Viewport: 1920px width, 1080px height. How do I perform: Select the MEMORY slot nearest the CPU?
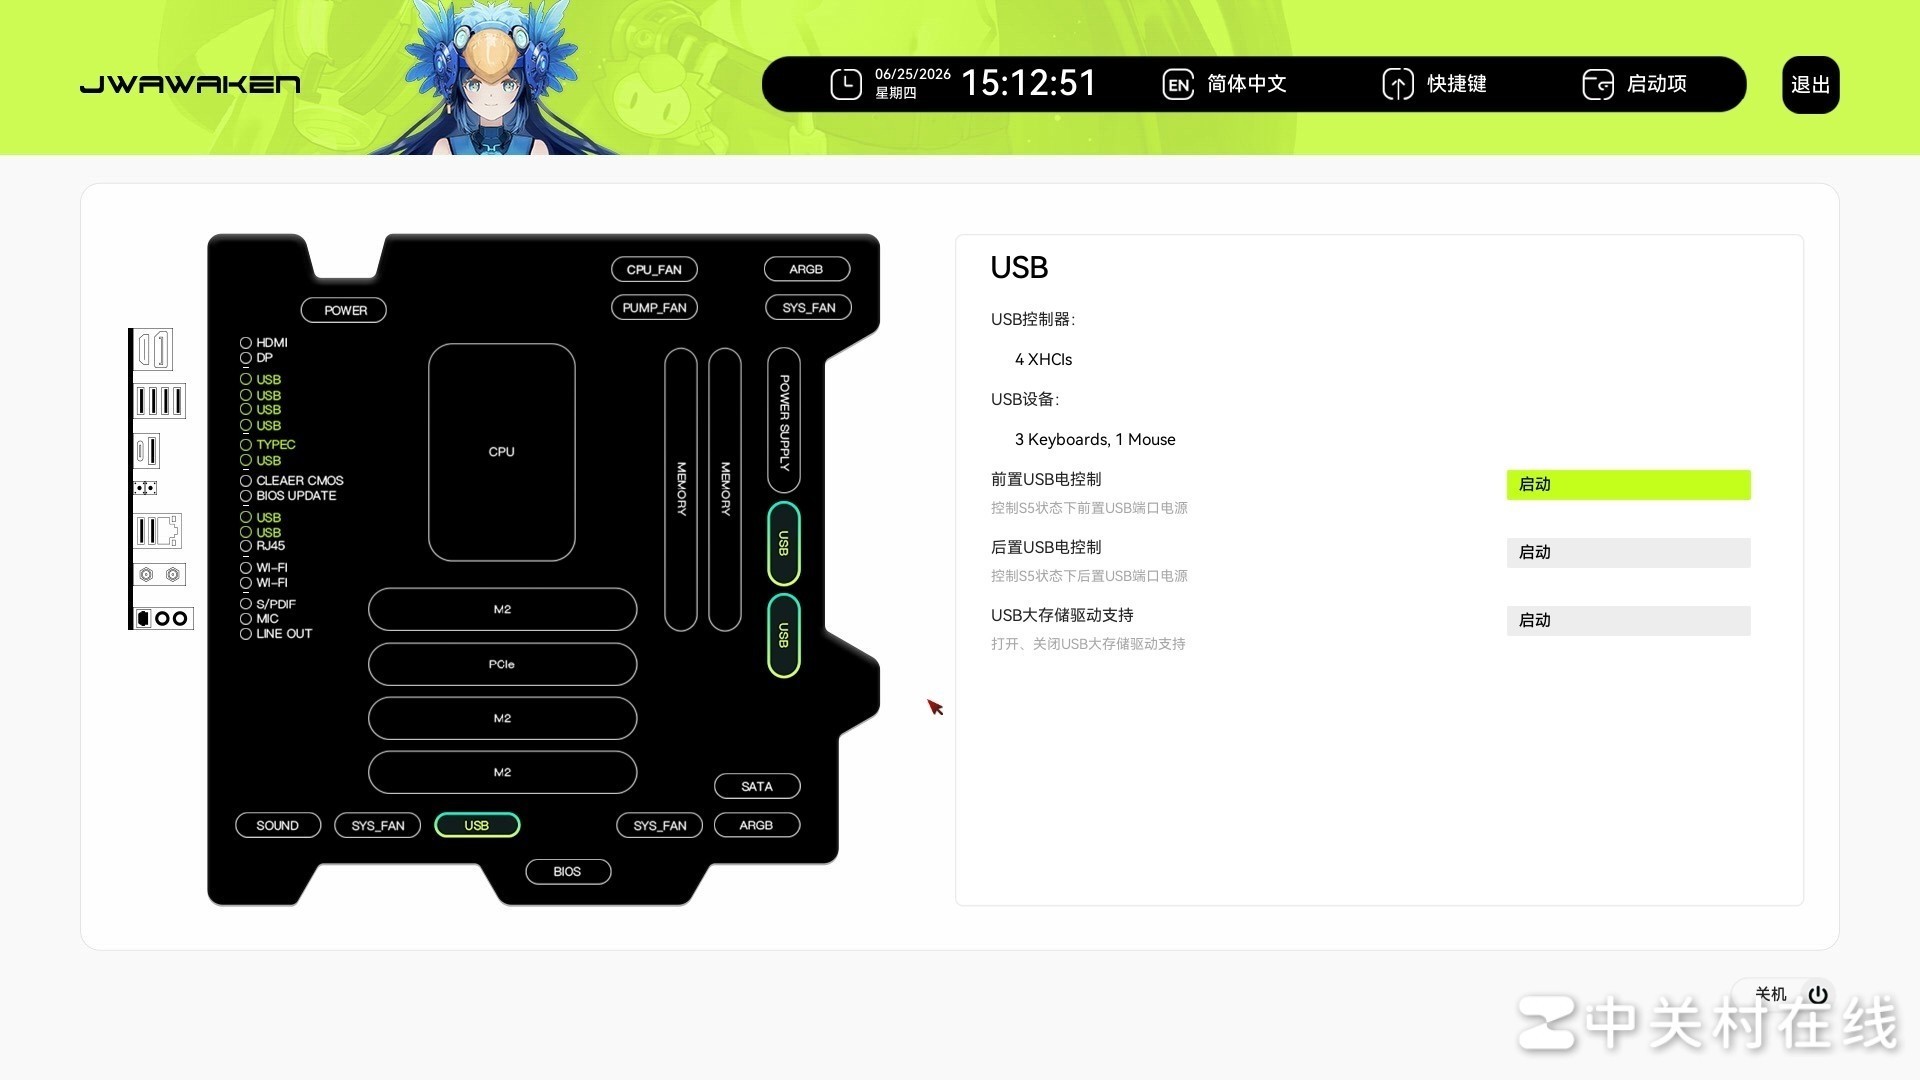680,489
